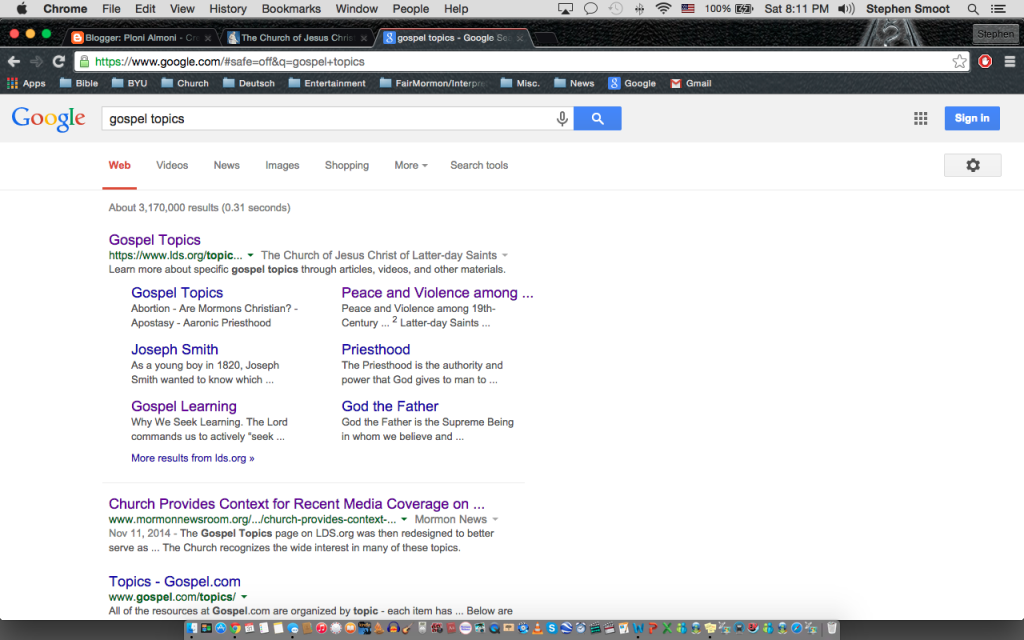Open the Google bookmark in the bookmarks bar
The image size is (1024, 640).
click(x=632, y=83)
